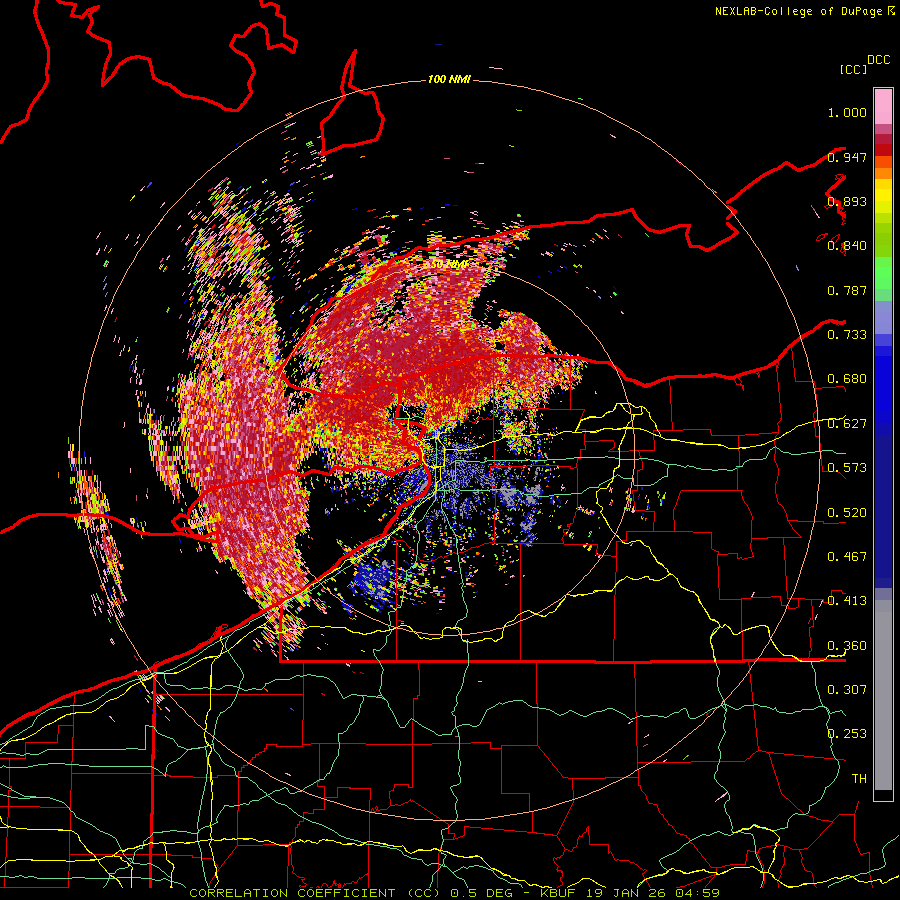Click the 19 JAN 26 date text
900x900 pixels.
(x=625, y=893)
